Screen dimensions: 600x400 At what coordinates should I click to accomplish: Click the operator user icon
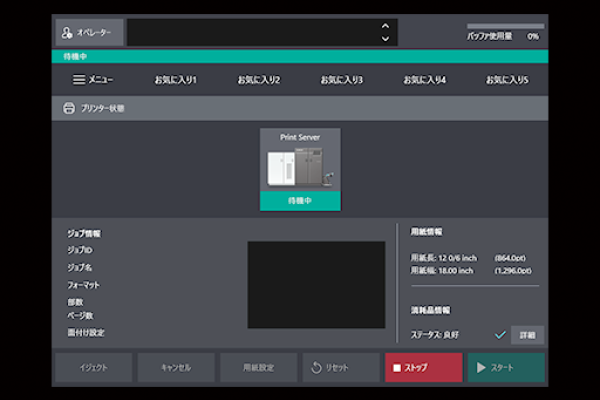point(67,32)
